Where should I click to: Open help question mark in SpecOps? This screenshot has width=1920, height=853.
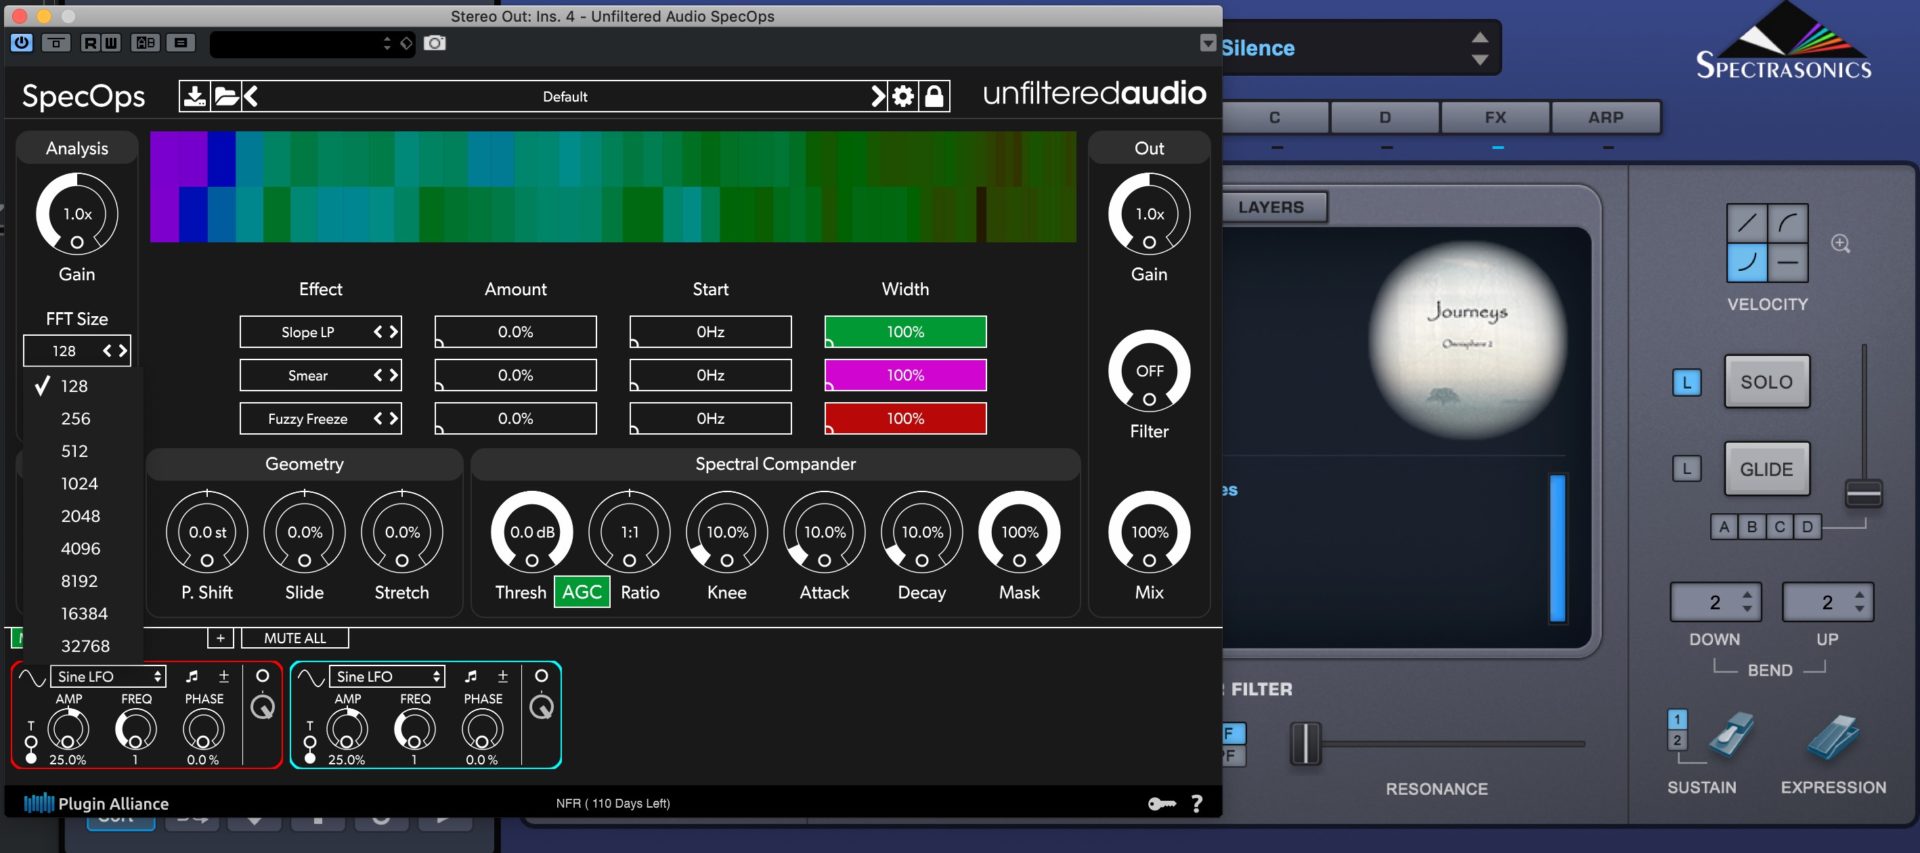pos(1197,803)
